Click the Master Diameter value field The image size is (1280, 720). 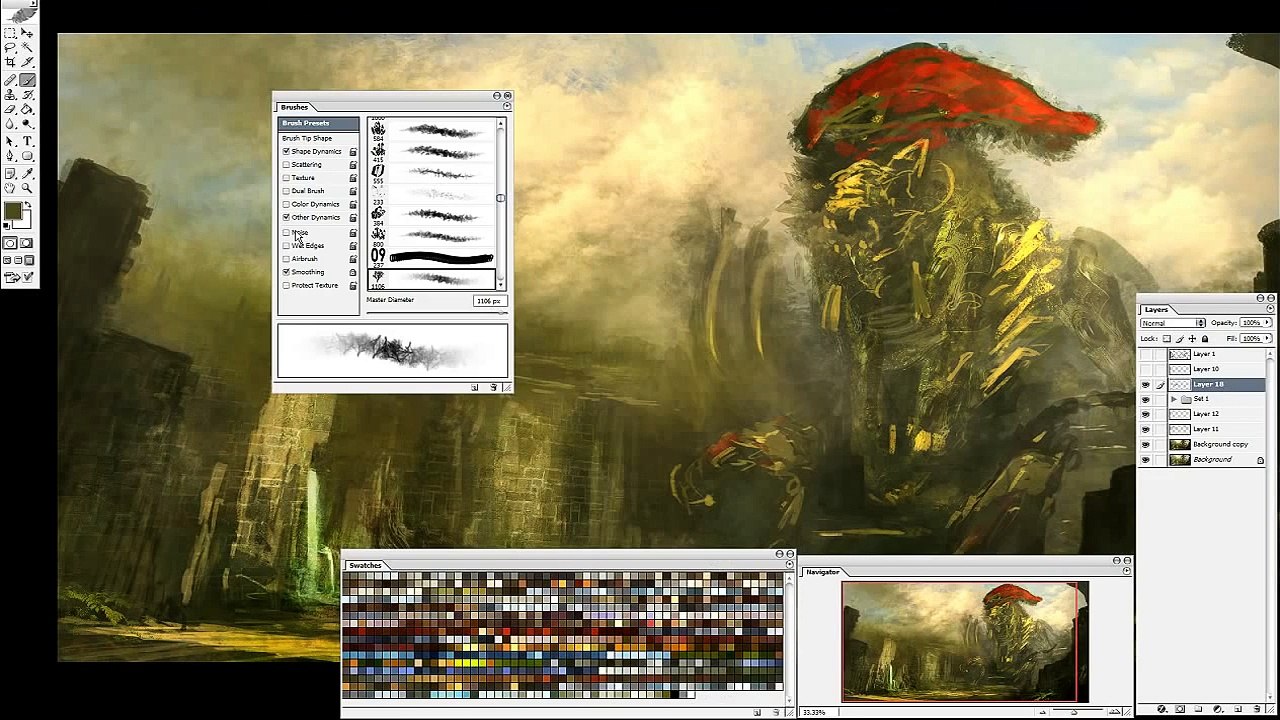[x=489, y=301]
